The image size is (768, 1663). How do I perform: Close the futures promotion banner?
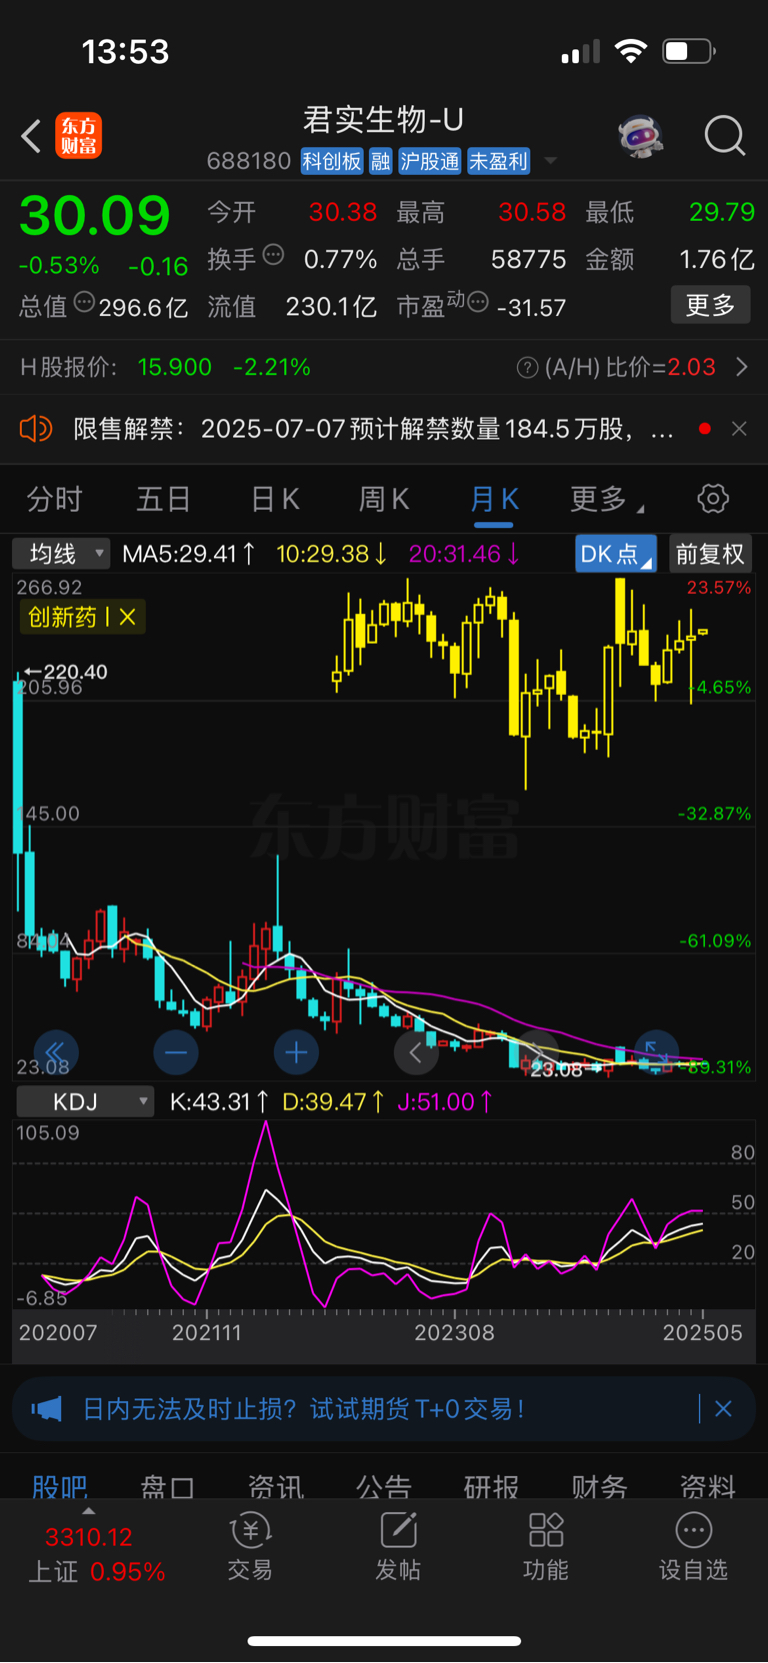724,1409
